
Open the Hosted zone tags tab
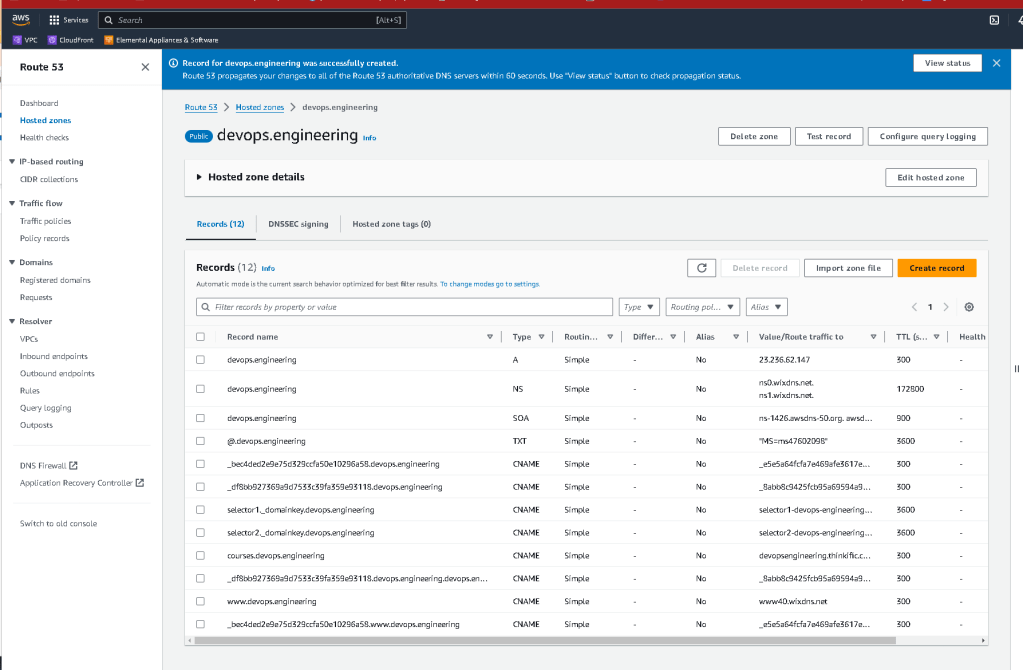pyautogui.click(x=391, y=224)
